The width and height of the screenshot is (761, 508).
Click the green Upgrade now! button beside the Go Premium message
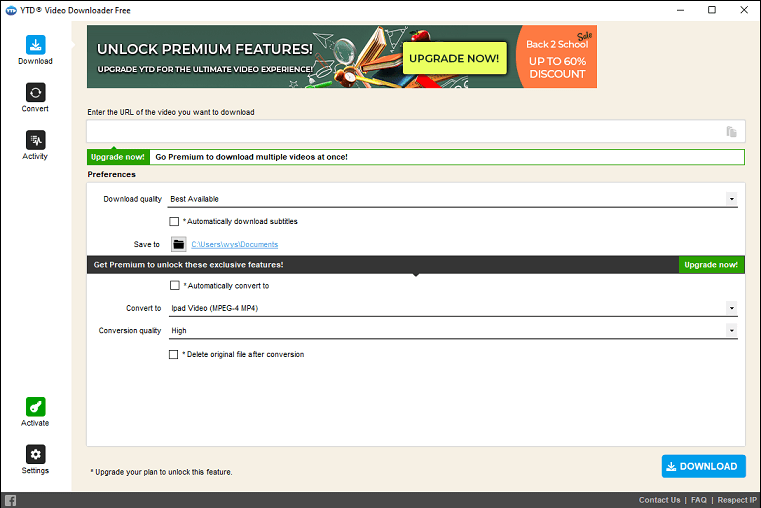[x=118, y=157]
